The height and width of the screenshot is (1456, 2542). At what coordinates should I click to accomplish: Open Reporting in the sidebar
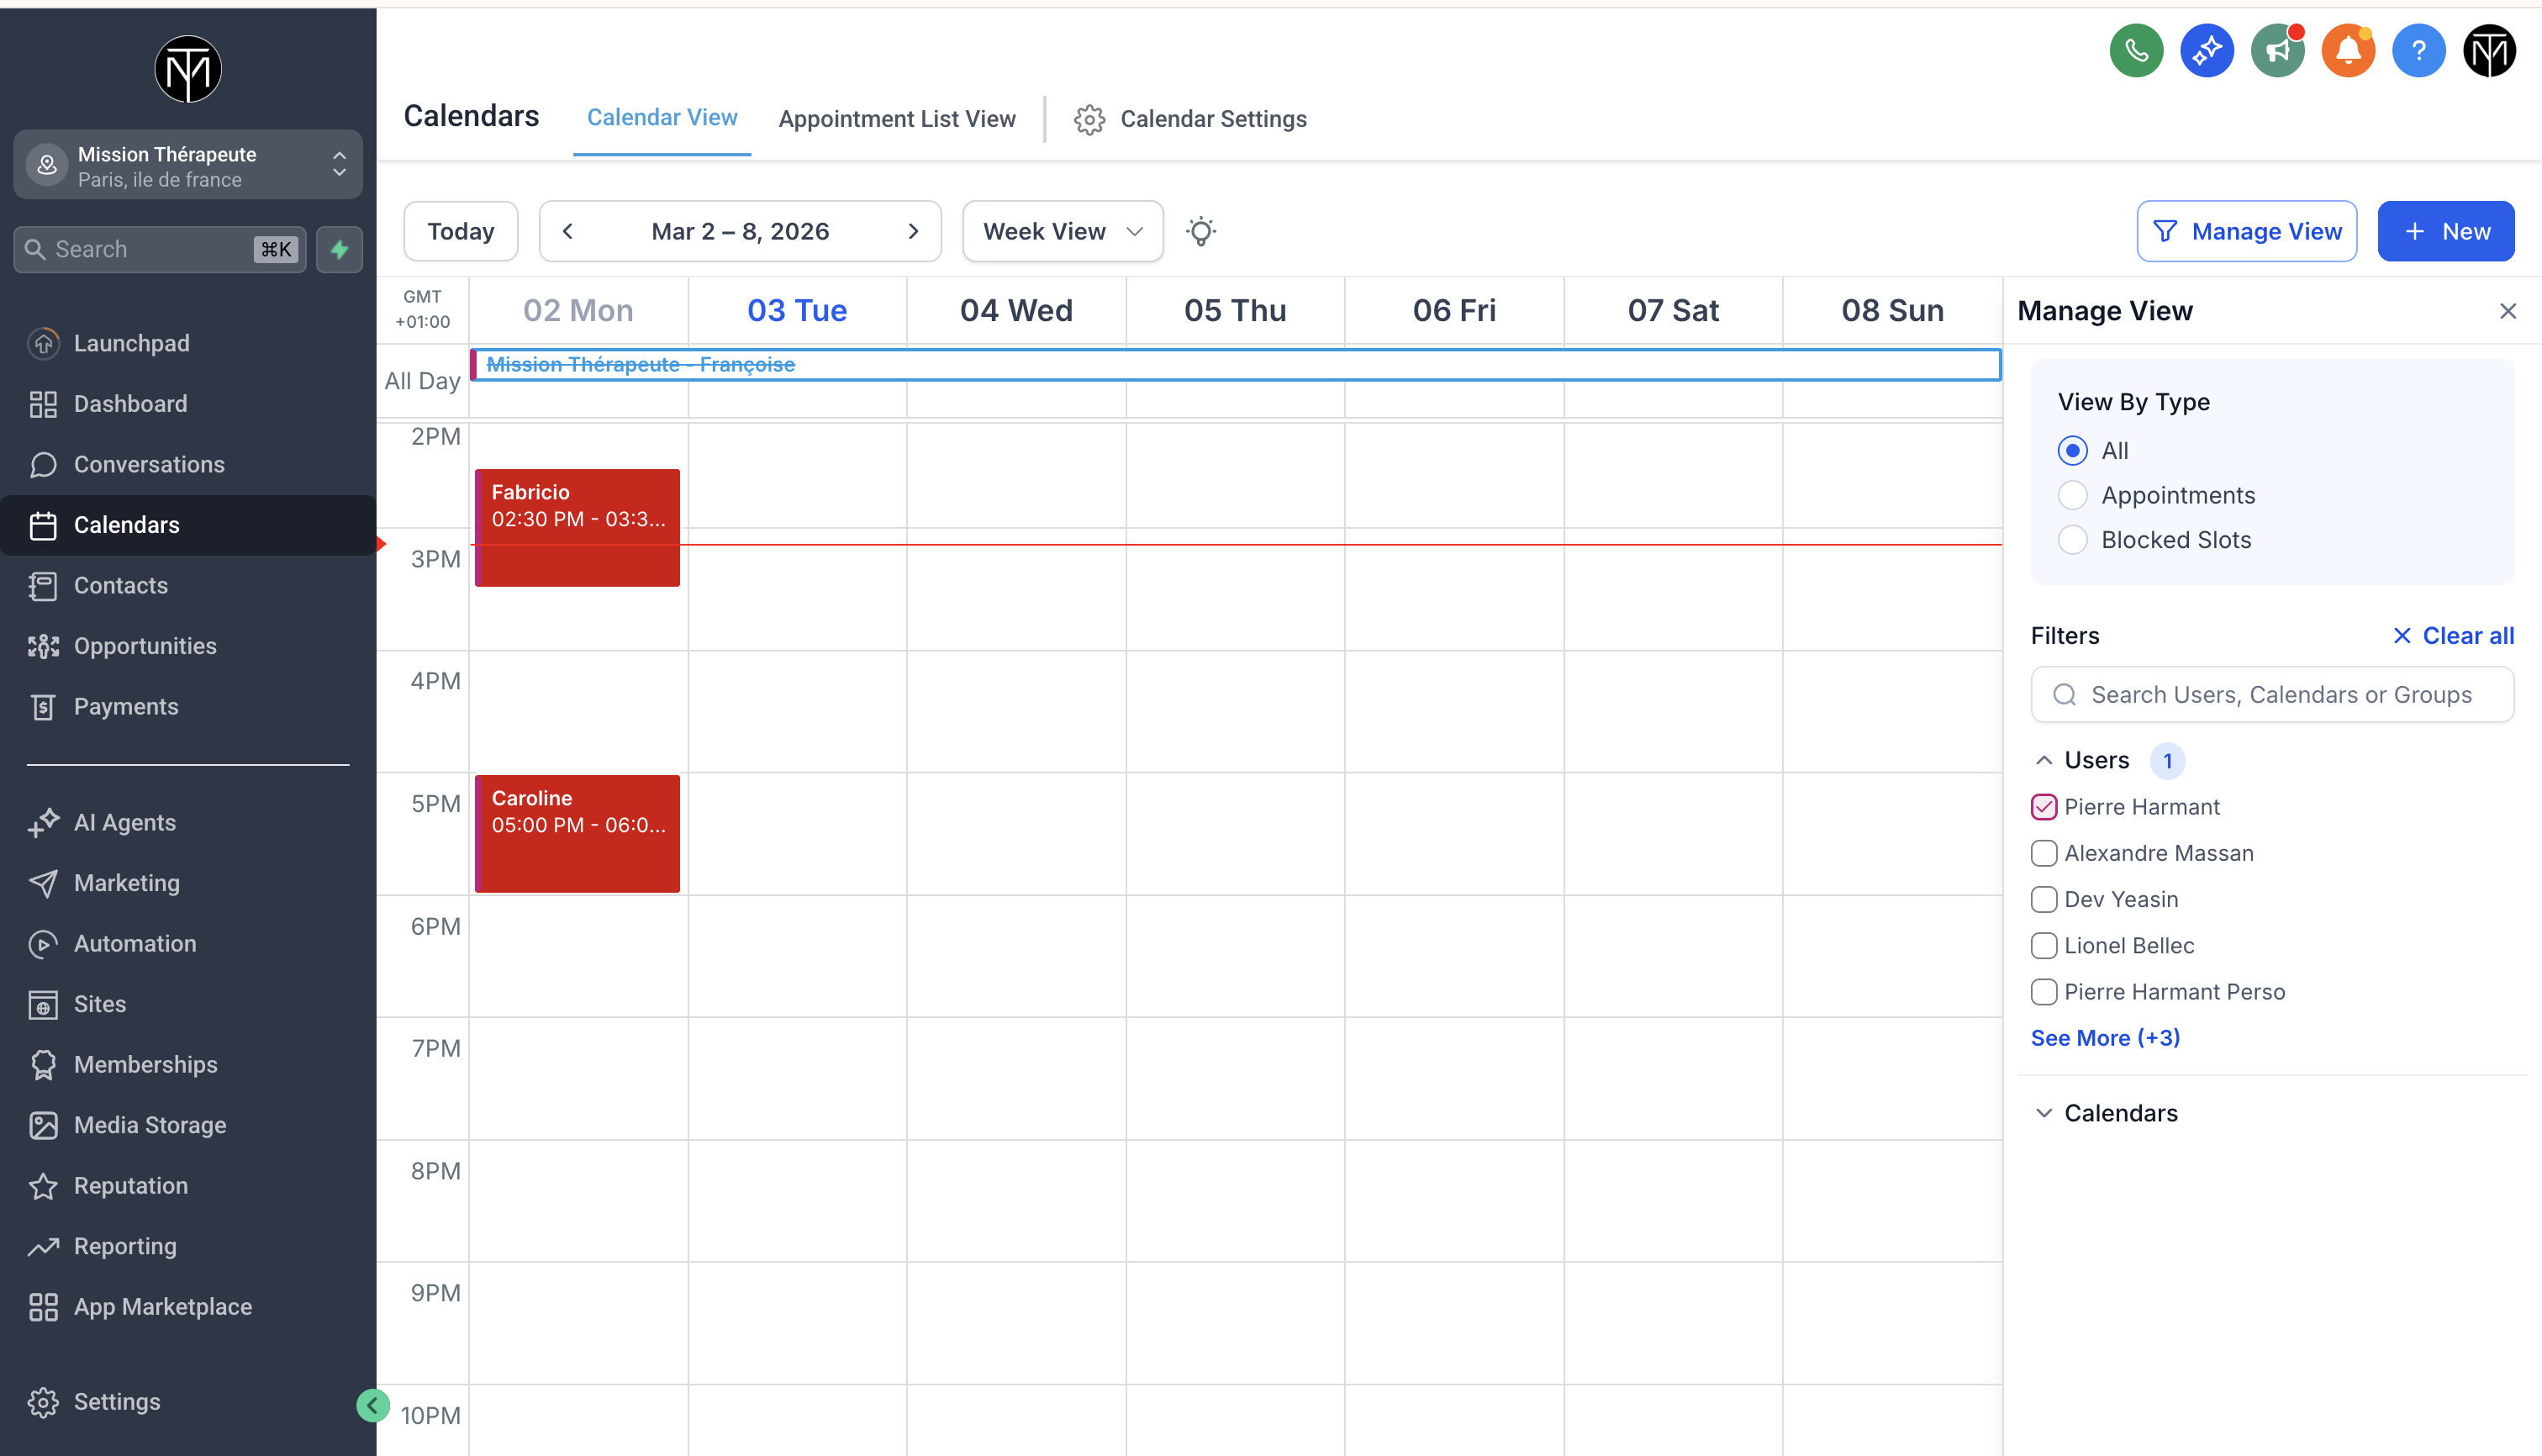[188, 1246]
